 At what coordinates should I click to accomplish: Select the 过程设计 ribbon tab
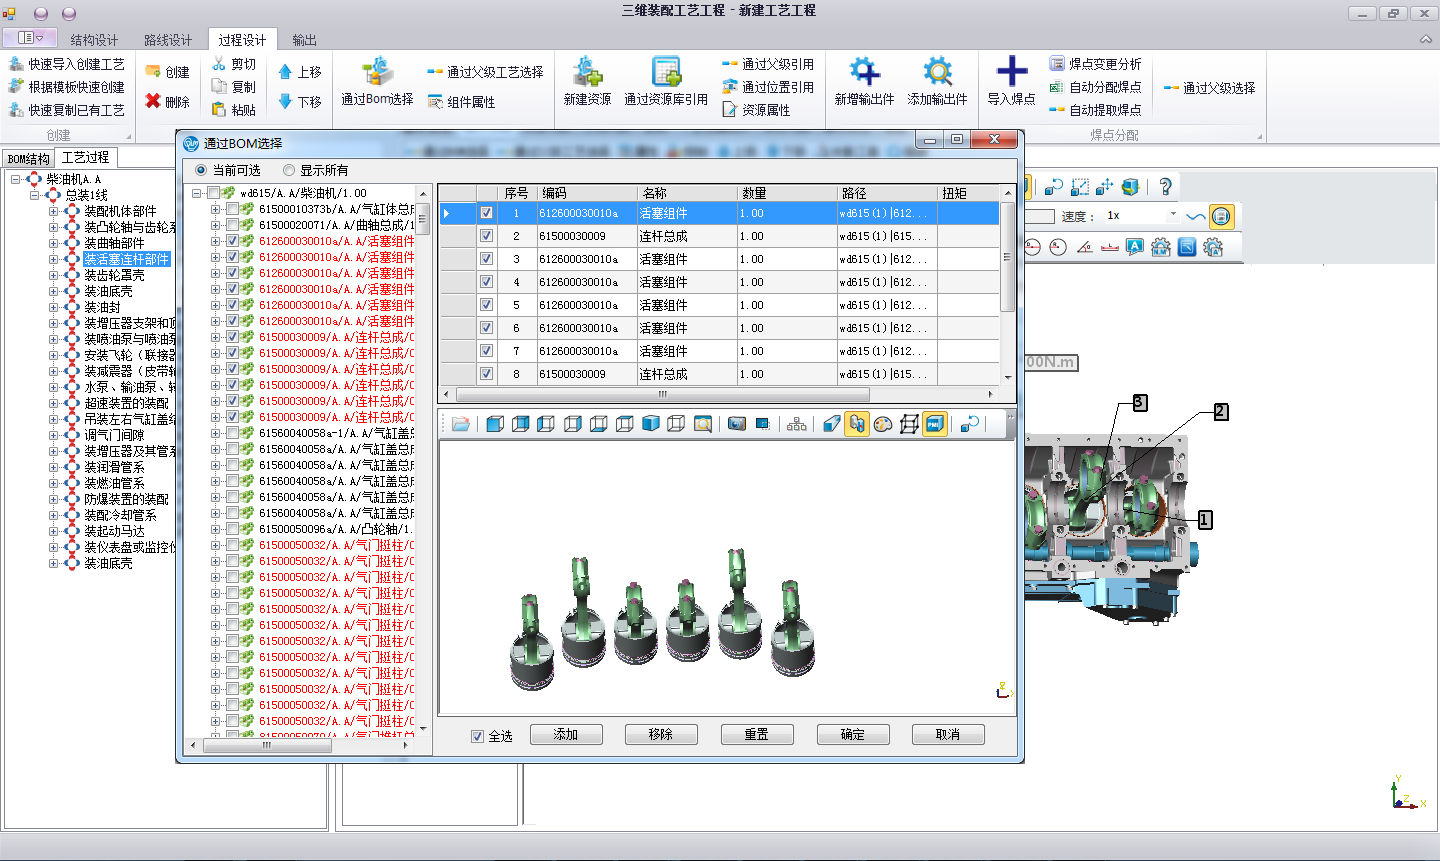pos(243,40)
